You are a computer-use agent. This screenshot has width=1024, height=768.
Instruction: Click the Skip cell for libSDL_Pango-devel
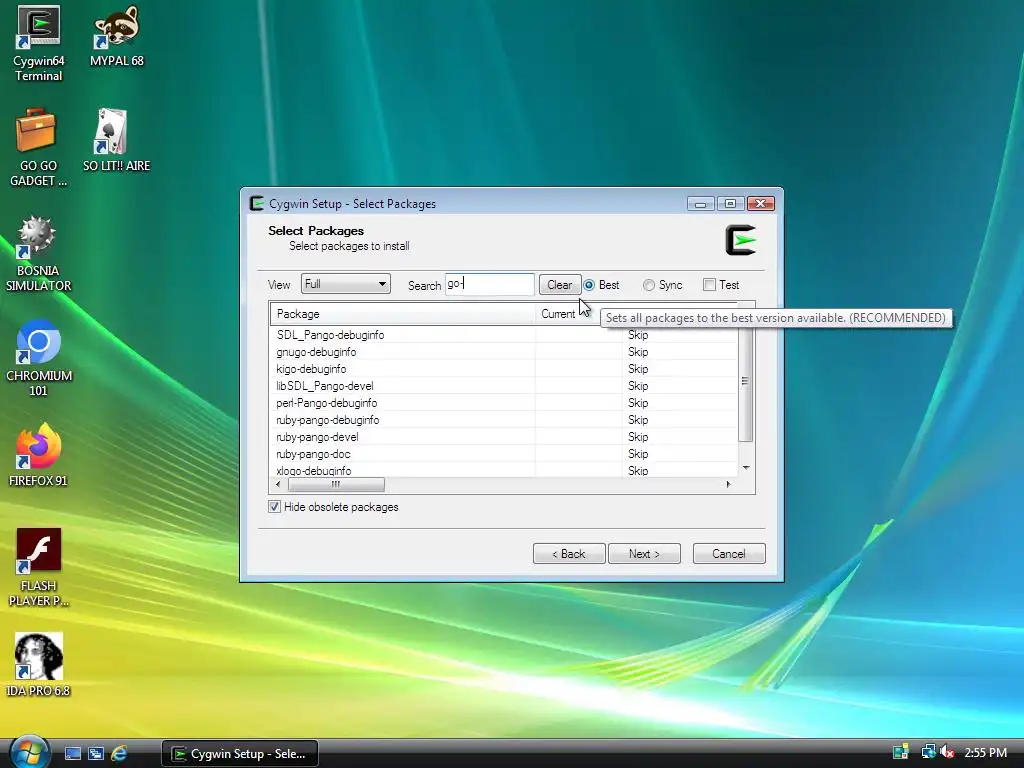click(638, 386)
